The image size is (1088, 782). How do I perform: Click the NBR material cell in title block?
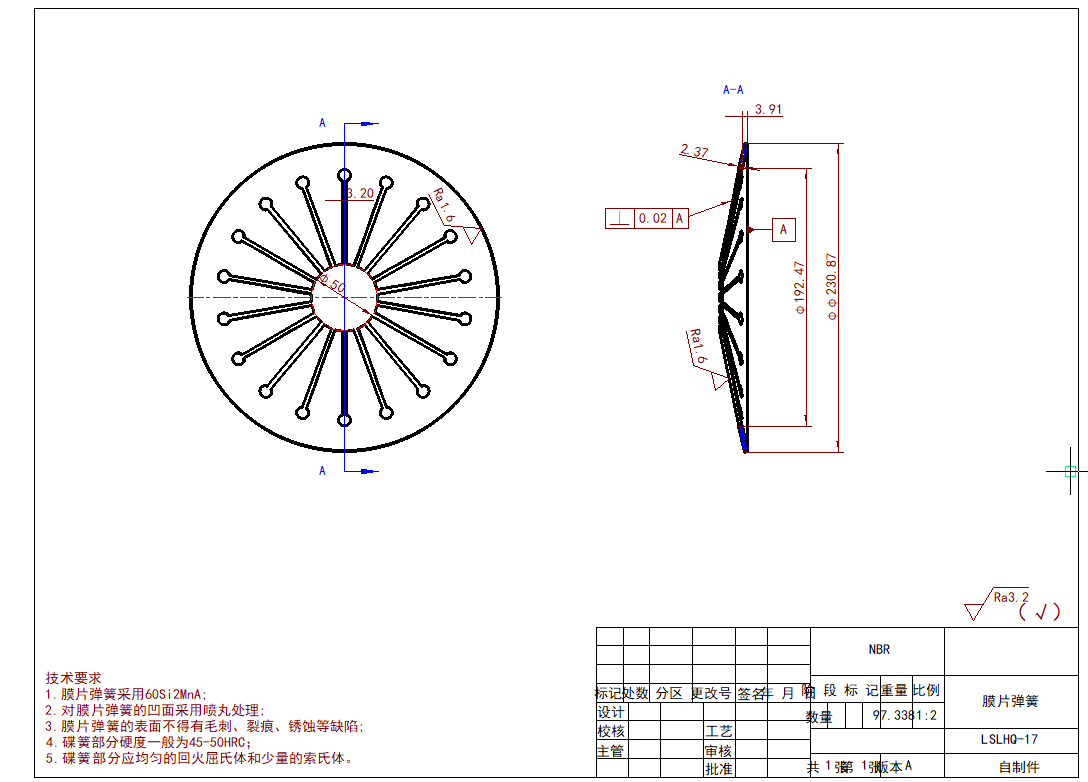point(878,650)
